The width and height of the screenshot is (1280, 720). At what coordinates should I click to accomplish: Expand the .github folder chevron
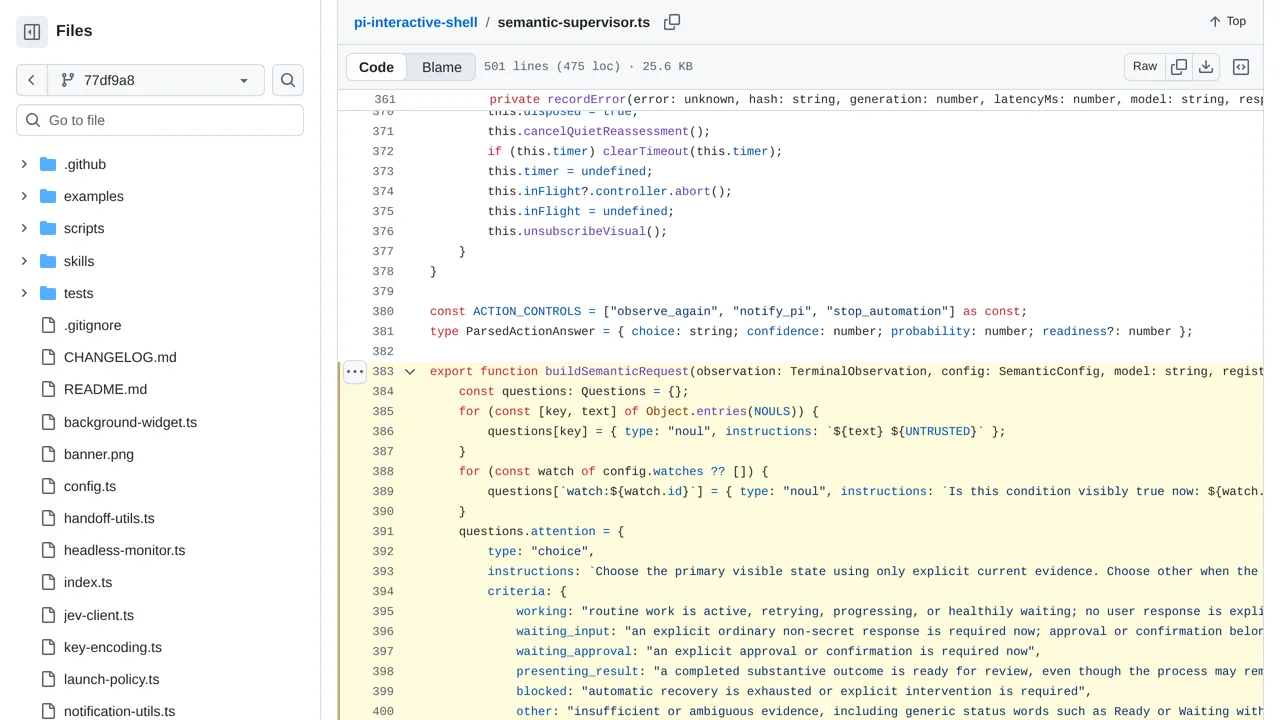point(25,164)
